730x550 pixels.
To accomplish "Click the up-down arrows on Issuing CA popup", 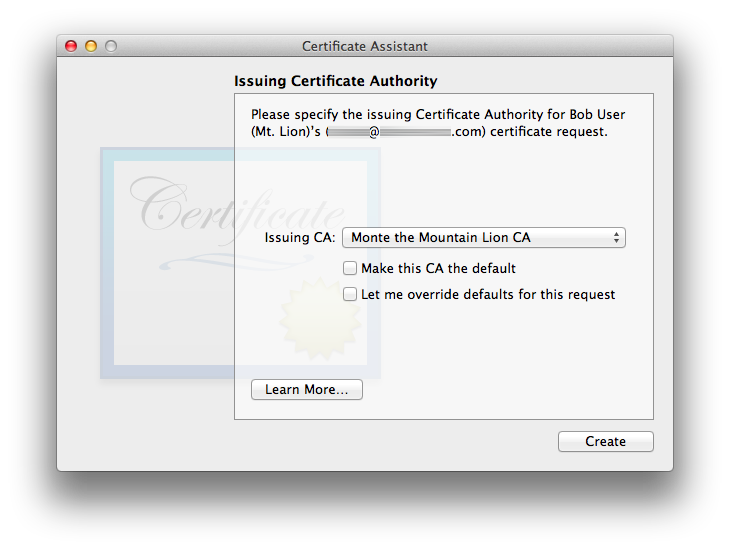I will [616, 238].
